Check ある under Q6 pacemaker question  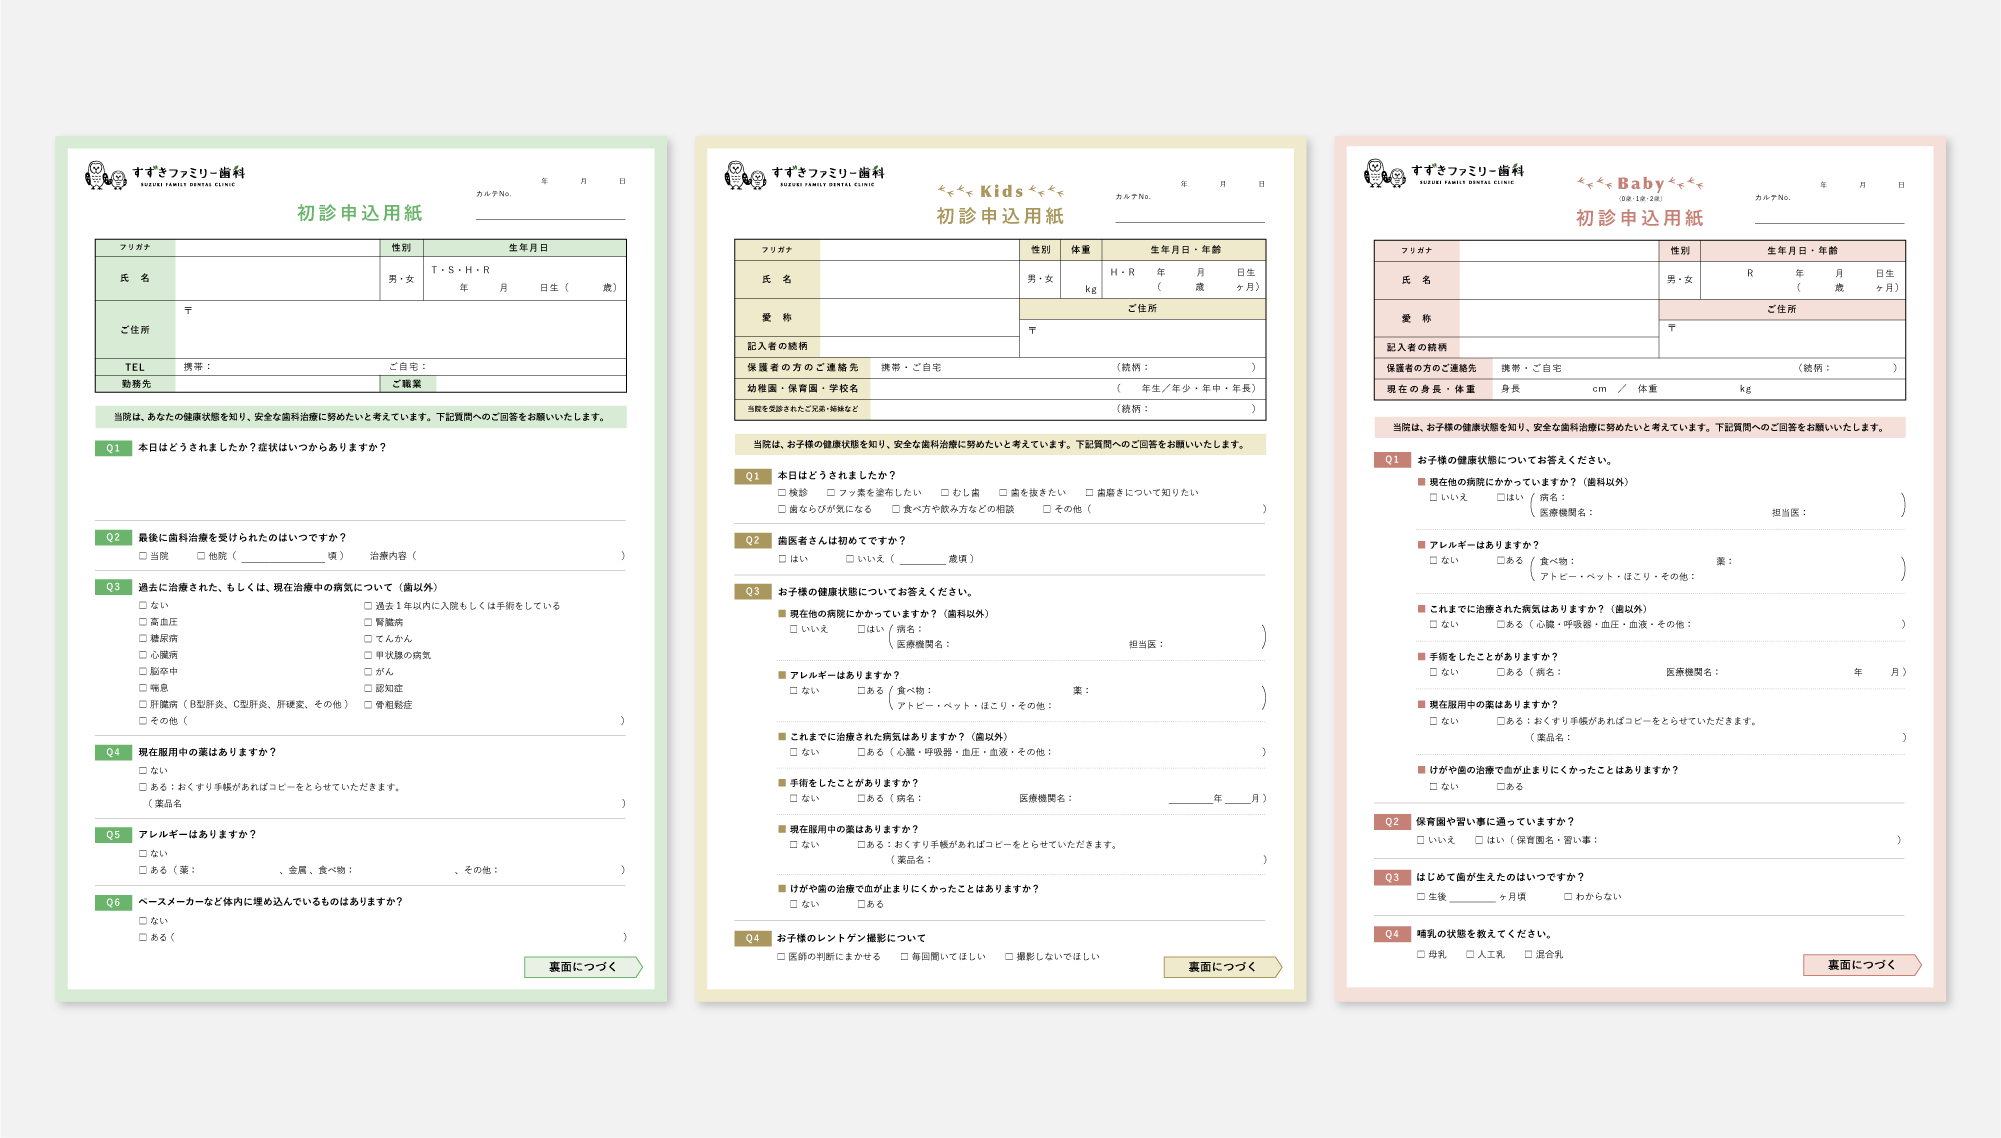[x=143, y=937]
